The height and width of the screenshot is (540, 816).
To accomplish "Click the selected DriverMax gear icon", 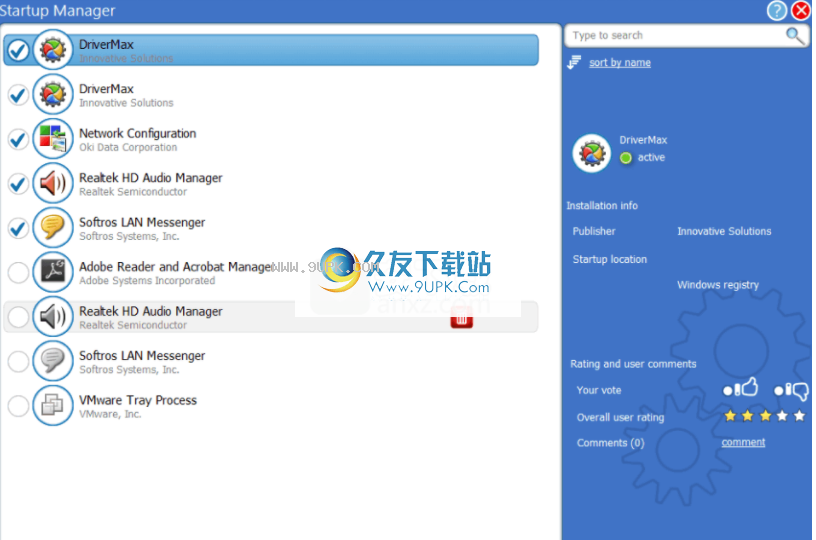I will 53,50.
